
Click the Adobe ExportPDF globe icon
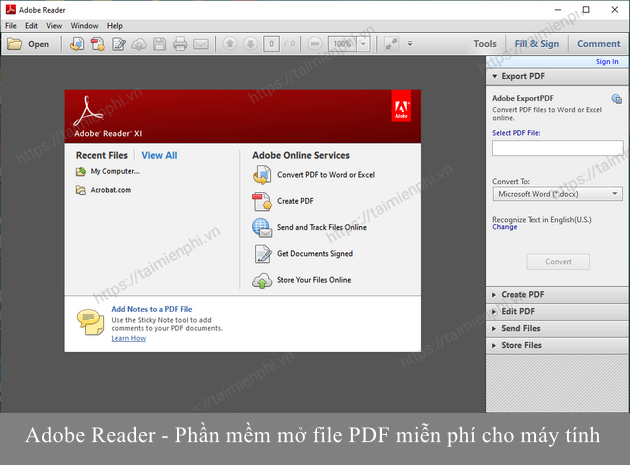pyautogui.click(x=616, y=98)
